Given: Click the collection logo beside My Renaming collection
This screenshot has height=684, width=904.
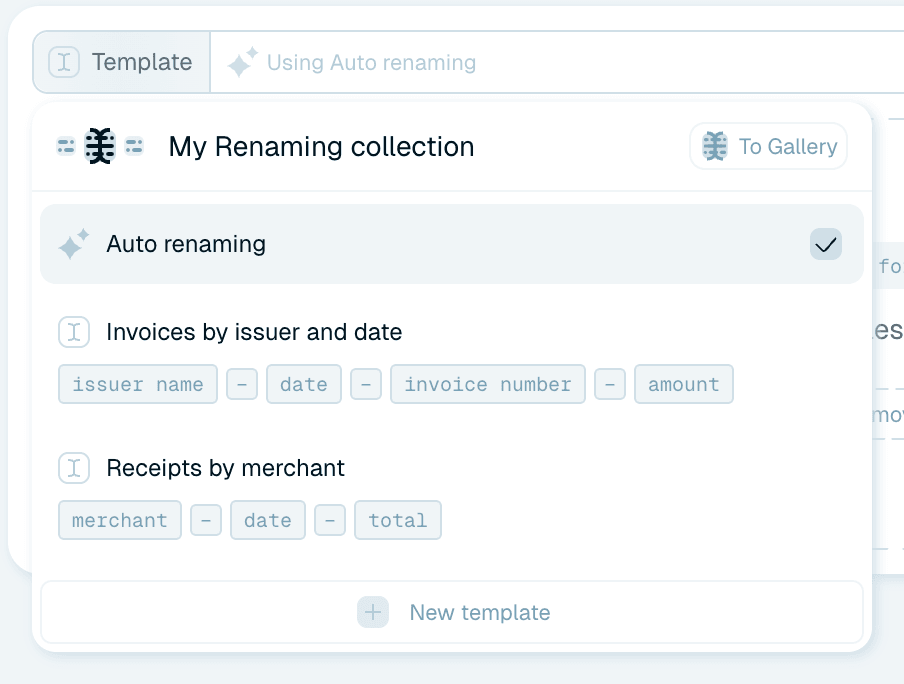Looking at the screenshot, I should pyautogui.click(x=100, y=146).
